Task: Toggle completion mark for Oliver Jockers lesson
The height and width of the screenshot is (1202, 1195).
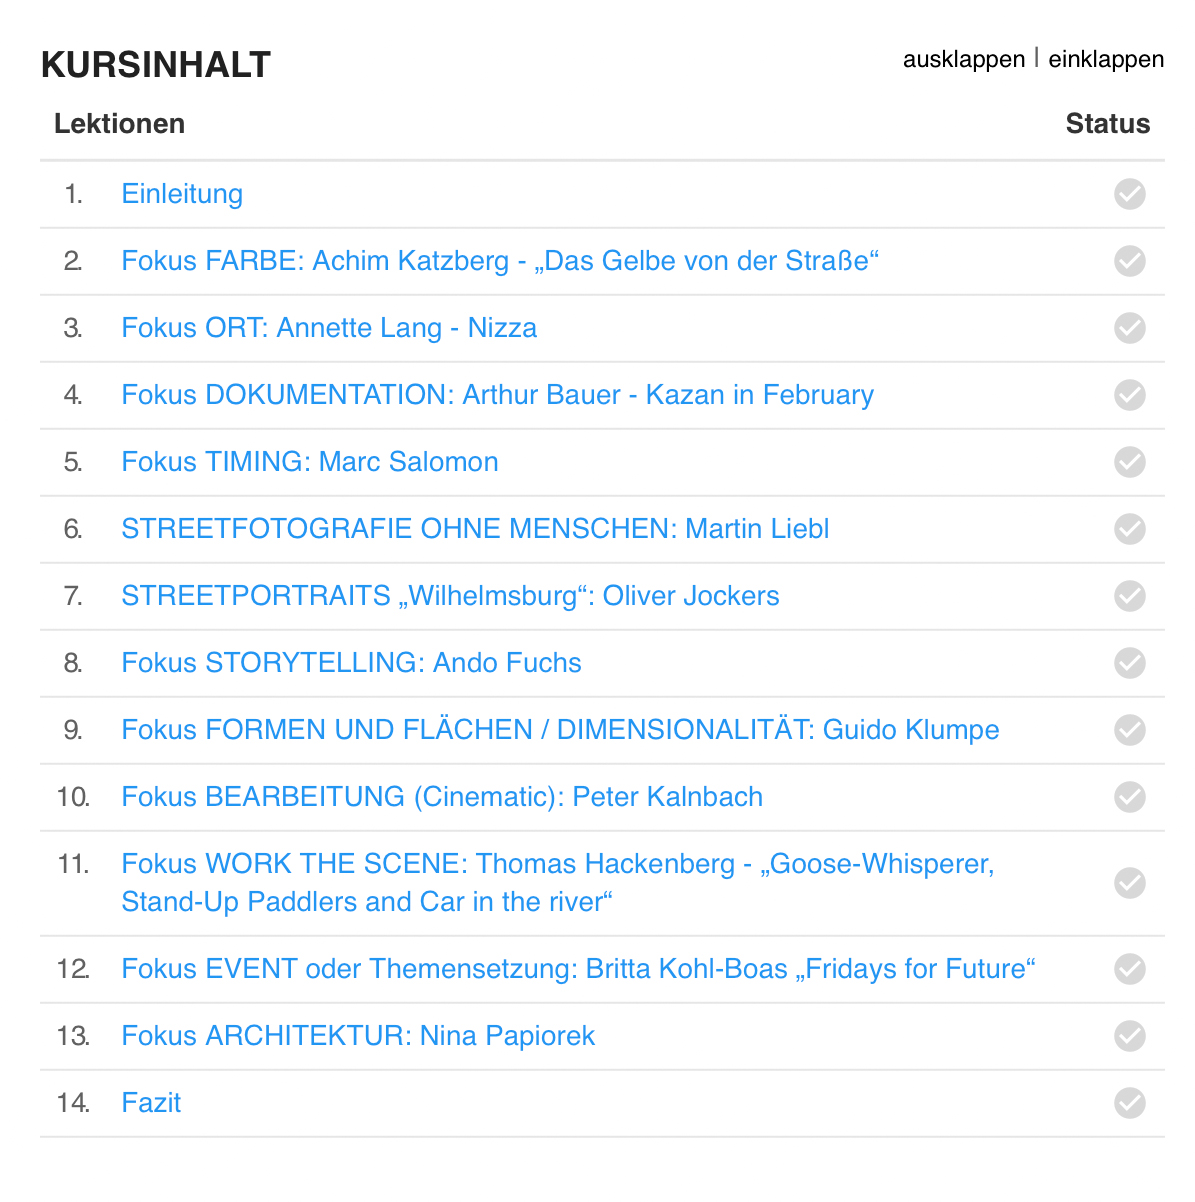Action: [1129, 596]
